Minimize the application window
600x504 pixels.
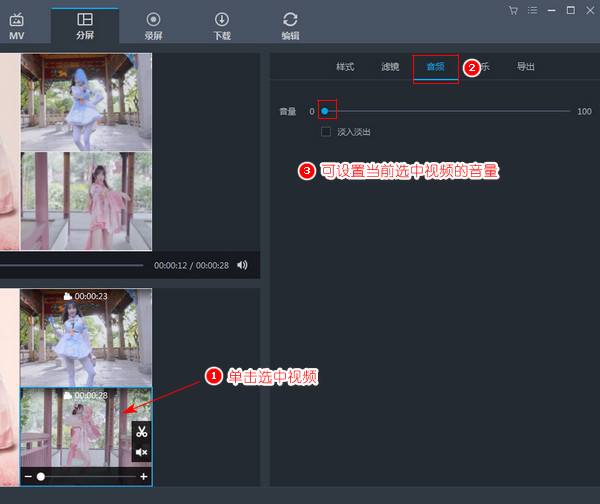pyautogui.click(x=551, y=11)
